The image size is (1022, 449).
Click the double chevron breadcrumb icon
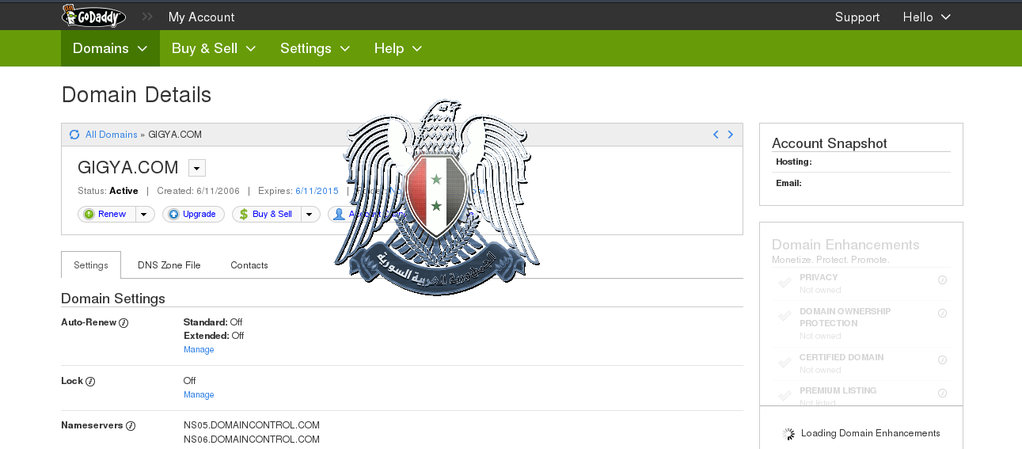tap(147, 16)
